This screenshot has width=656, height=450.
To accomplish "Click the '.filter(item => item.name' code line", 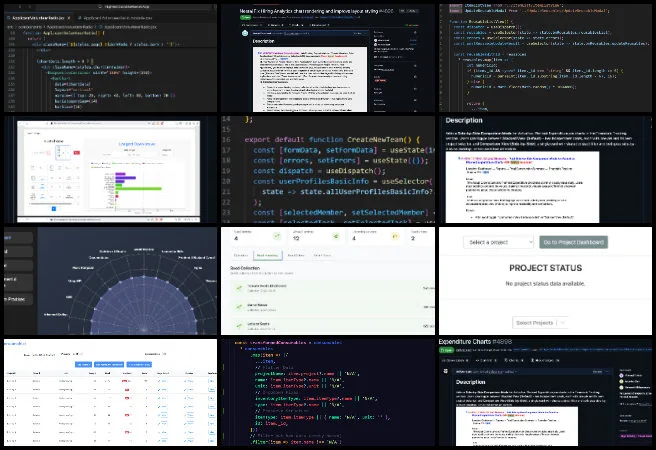I will (x=296, y=442).
